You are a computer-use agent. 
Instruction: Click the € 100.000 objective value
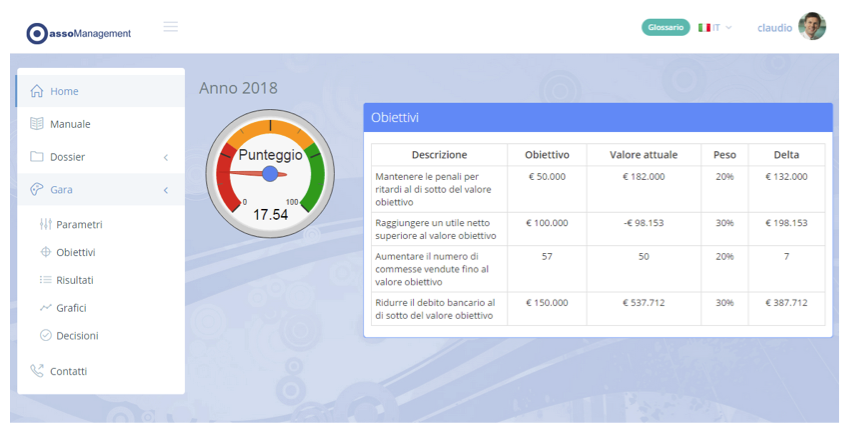547,223
